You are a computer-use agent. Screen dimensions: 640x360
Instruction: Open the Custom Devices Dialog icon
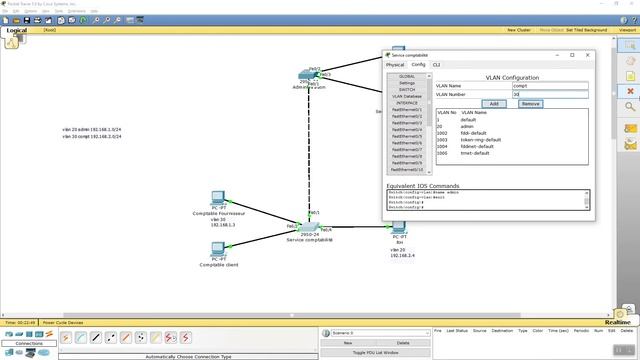[140, 20]
